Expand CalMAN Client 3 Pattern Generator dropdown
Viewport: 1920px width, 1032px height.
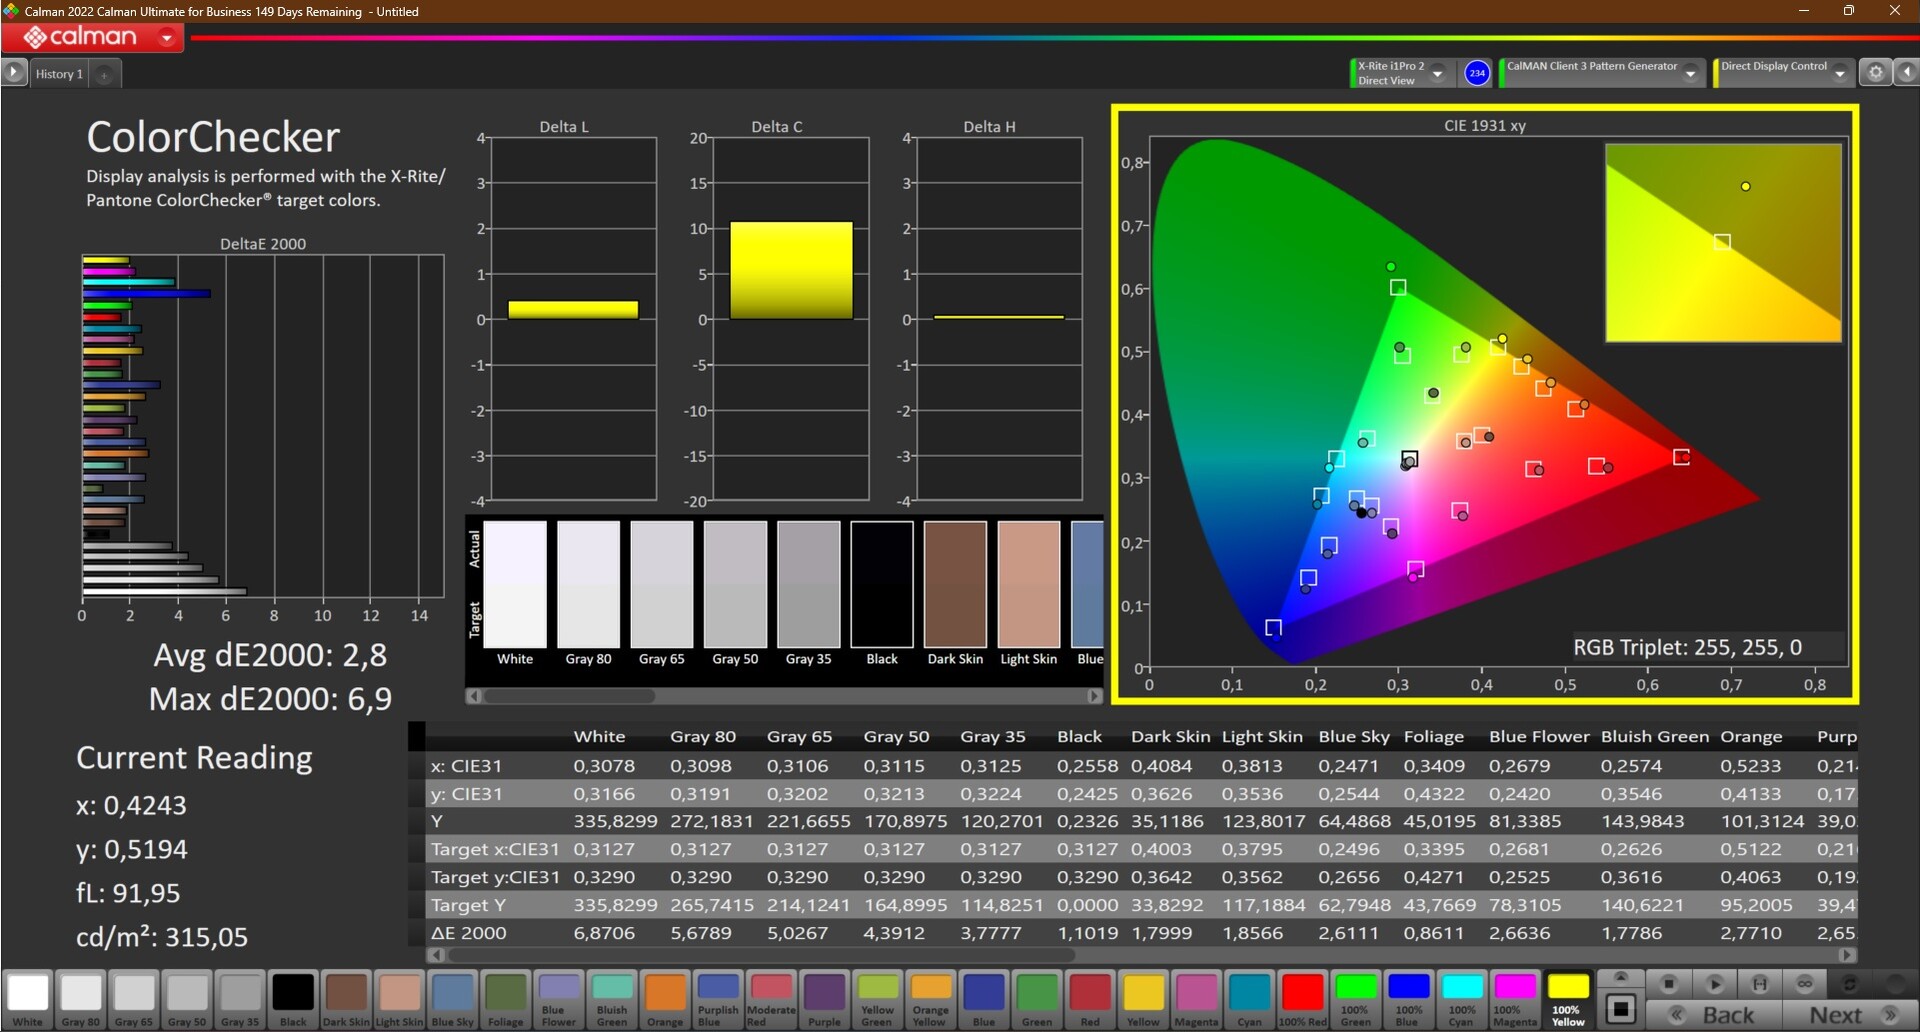(x=1690, y=73)
